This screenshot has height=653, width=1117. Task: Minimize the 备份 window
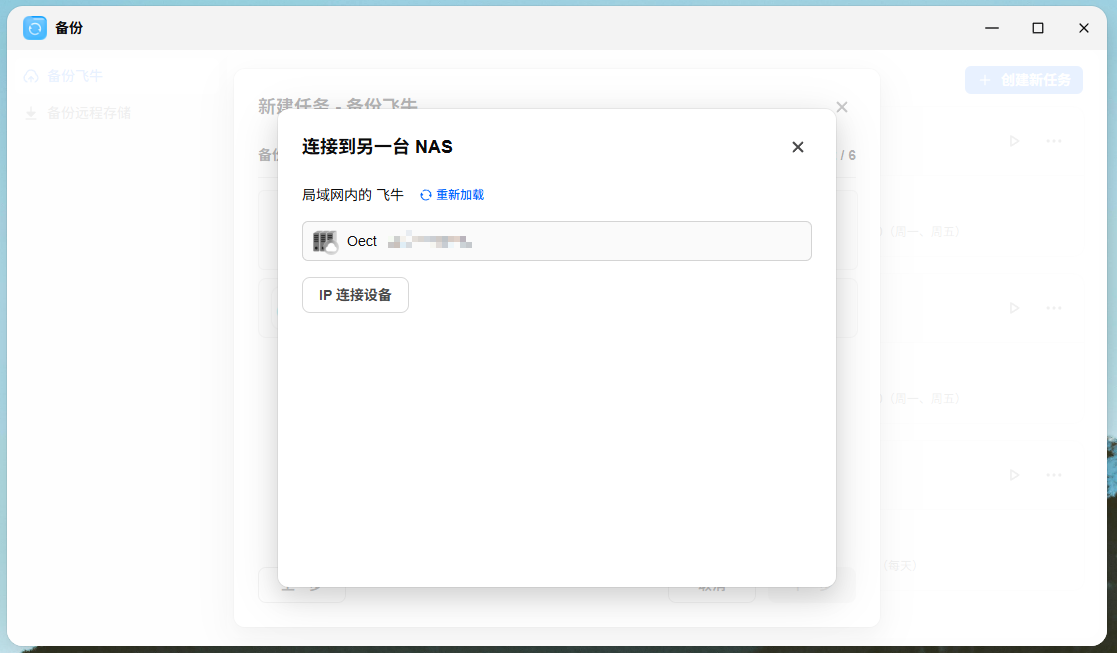[992, 28]
